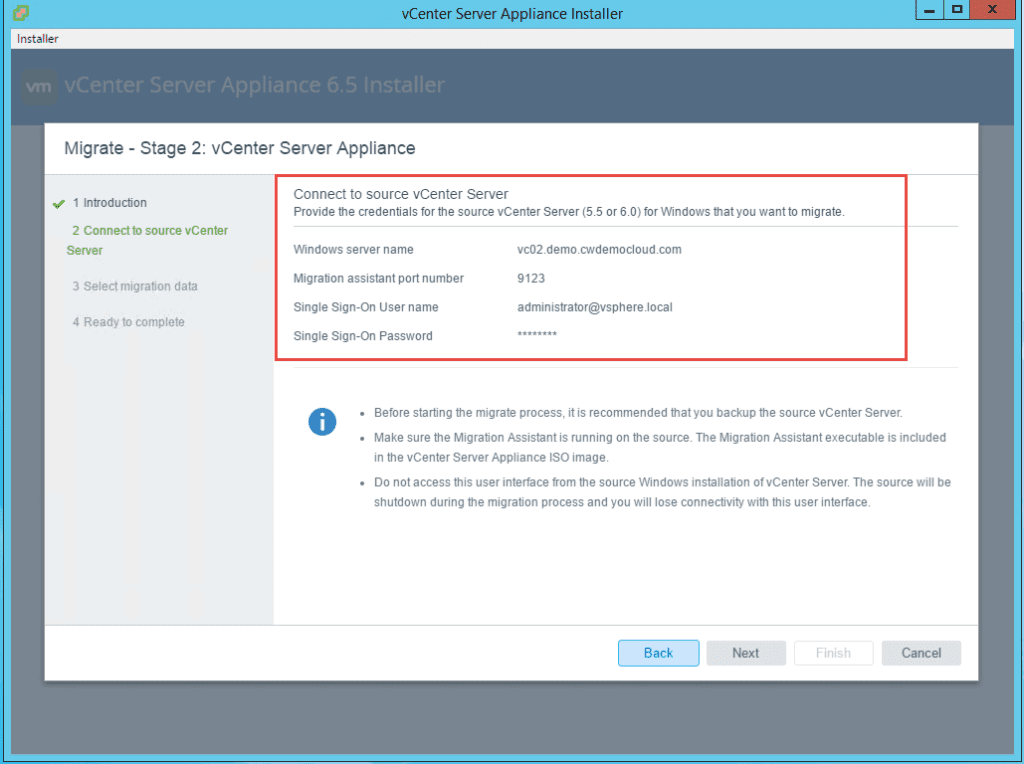The width and height of the screenshot is (1024, 764).
Task: Click the 'Single Sign-On Password' label
Action: (x=362, y=336)
